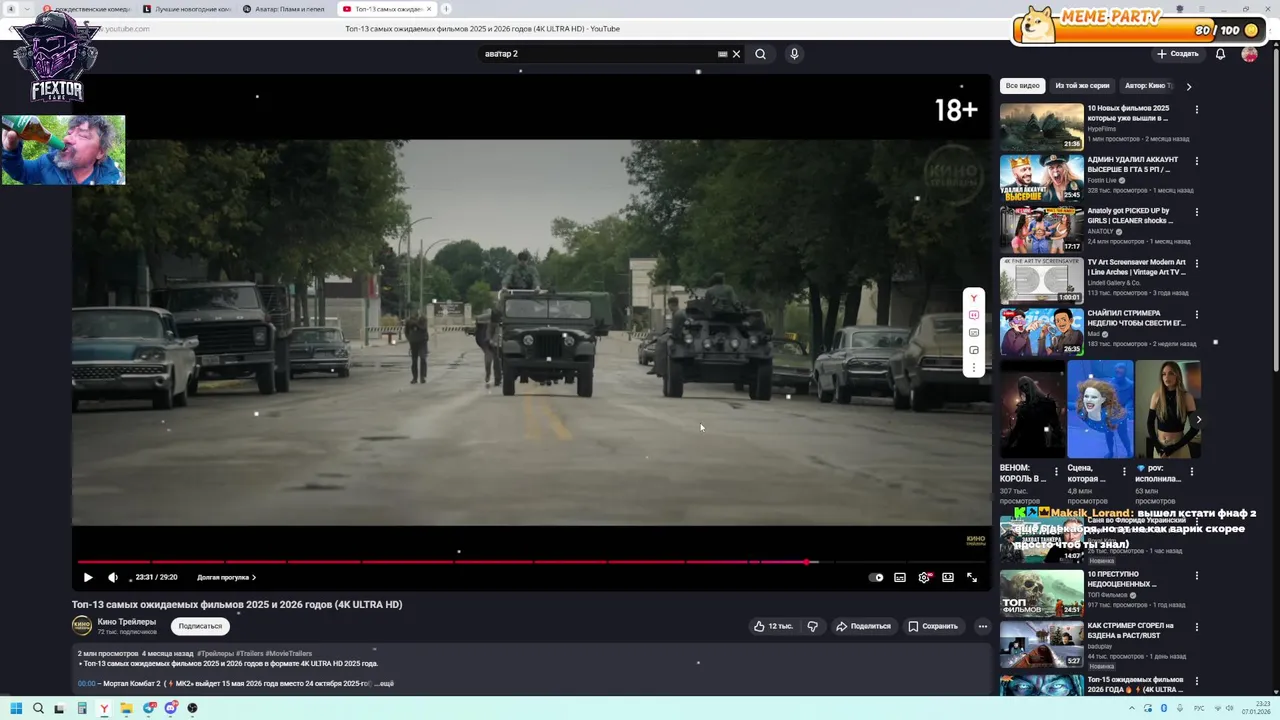This screenshot has height=720, width=1280.
Task: Open '10 ПРЕСТУПНО НЕДООЦЕНЕННЫХ' video
Action: [x=1042, y=592]
